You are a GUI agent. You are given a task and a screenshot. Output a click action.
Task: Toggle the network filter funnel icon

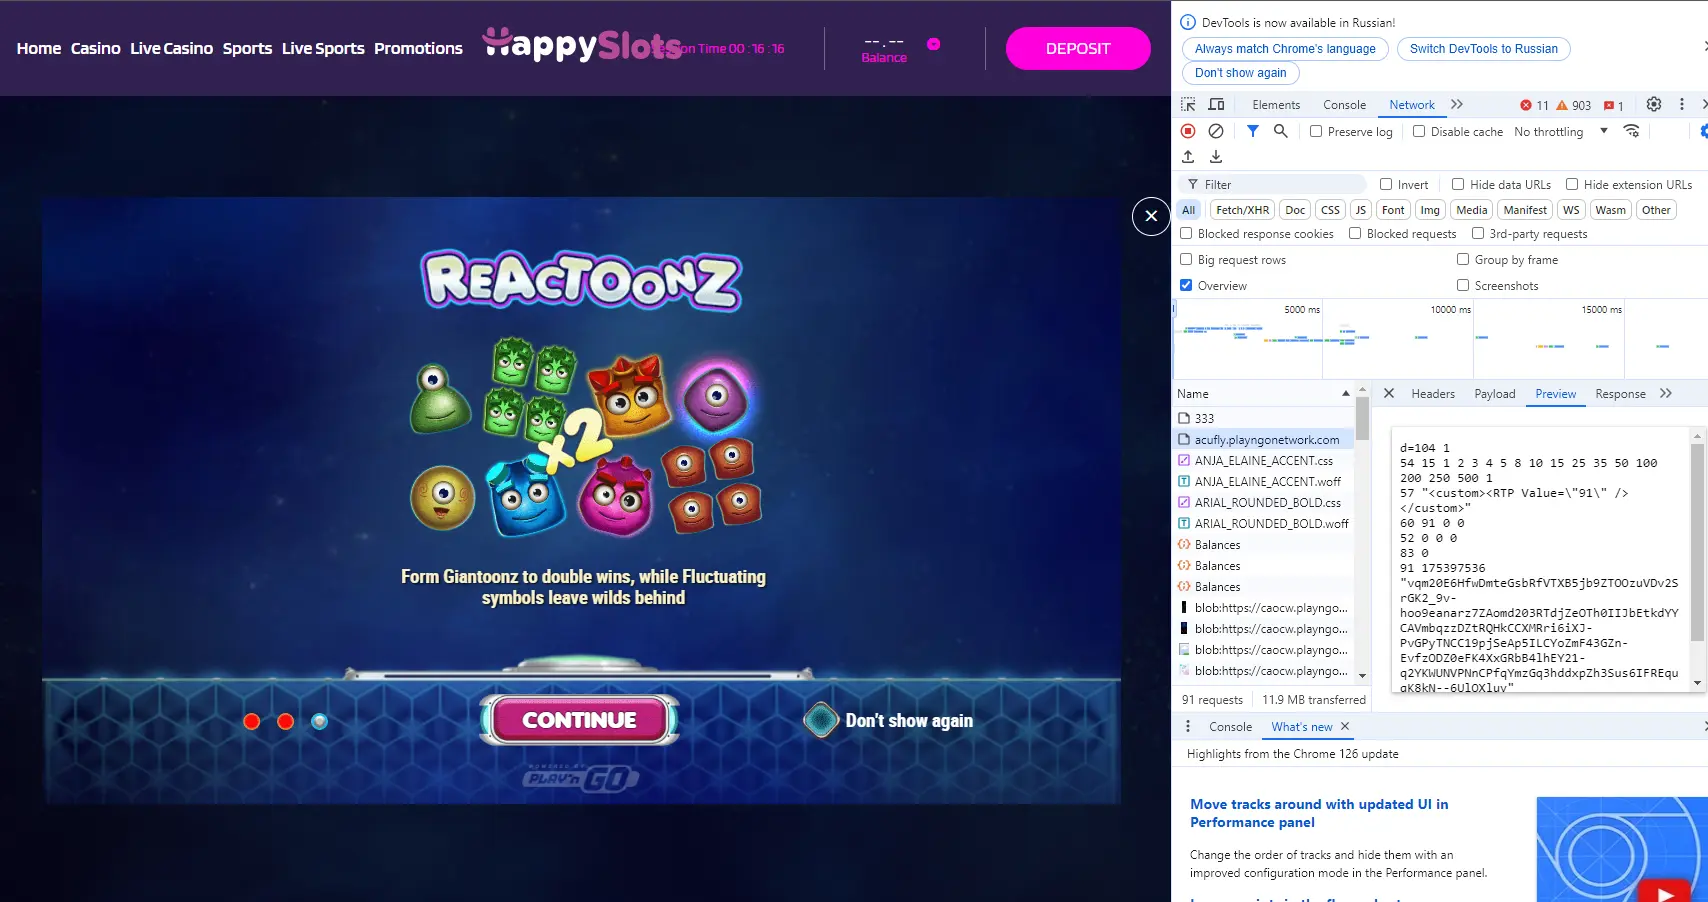coord(1253,131)
